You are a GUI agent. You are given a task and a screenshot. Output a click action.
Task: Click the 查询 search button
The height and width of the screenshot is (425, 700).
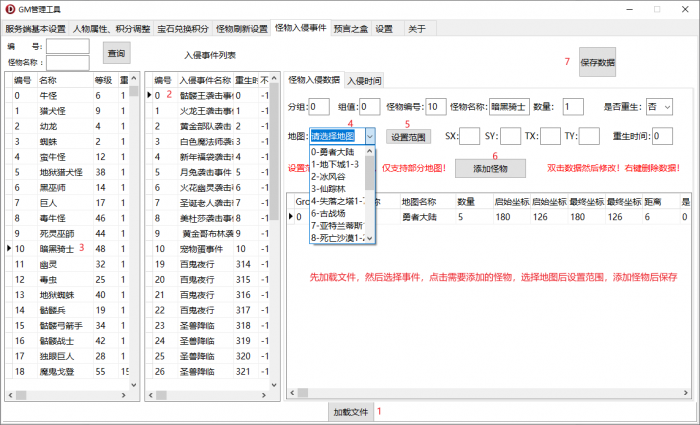(117, 53)
